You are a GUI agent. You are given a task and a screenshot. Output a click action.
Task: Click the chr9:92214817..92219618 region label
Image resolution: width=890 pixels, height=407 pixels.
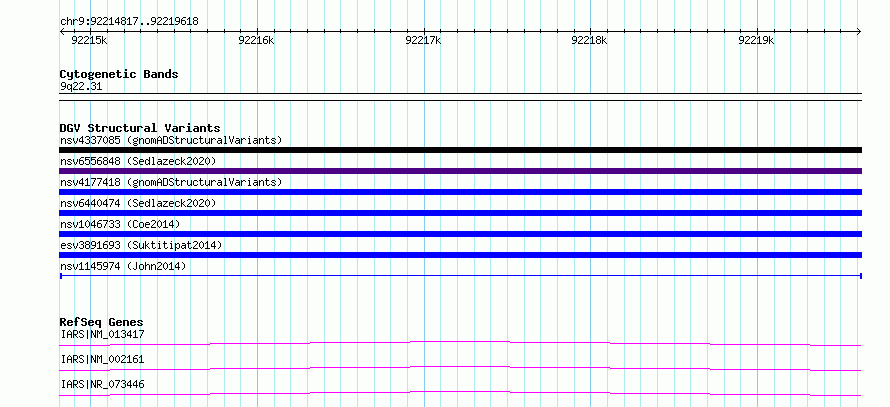point(129,22)
